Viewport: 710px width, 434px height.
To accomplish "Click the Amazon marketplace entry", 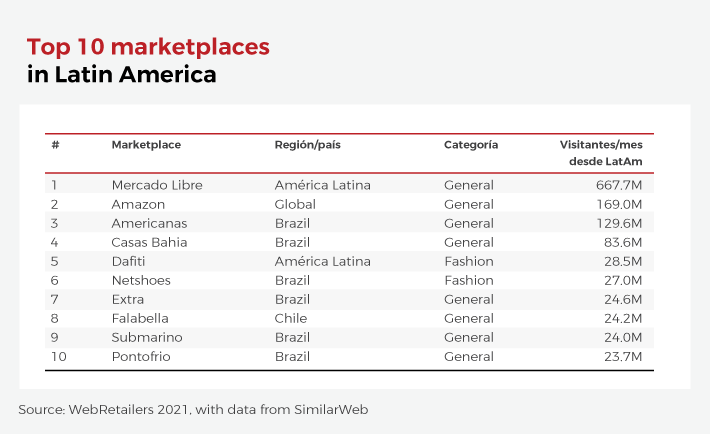I will tap(138, 204).
